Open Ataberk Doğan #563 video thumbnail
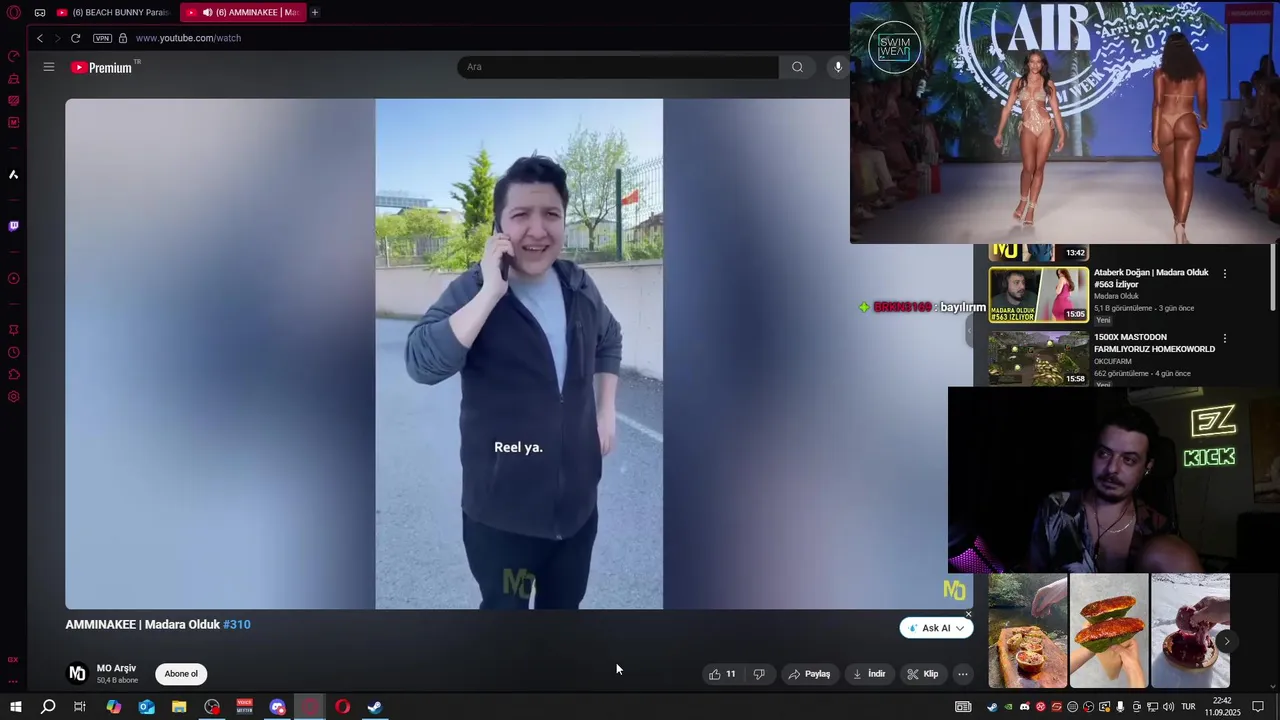 [1038, 294]
